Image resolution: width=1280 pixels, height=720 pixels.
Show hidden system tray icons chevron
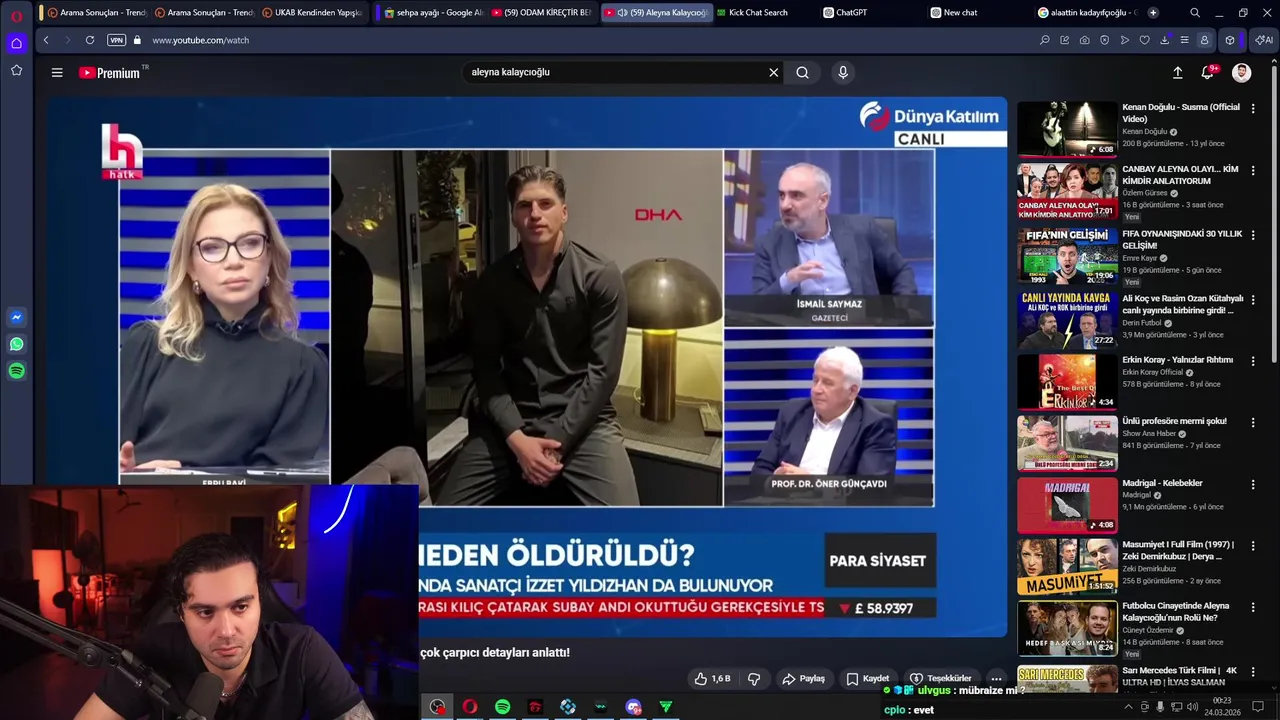click(x=1129, y=707)
